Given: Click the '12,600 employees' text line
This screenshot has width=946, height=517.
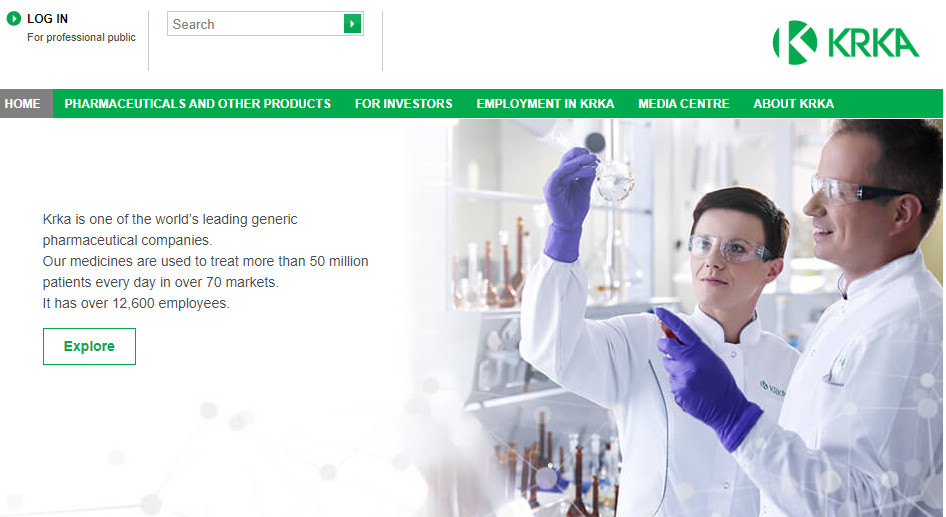Looking at the screenshot, I should pyautogui.click(x=136, y=303).
